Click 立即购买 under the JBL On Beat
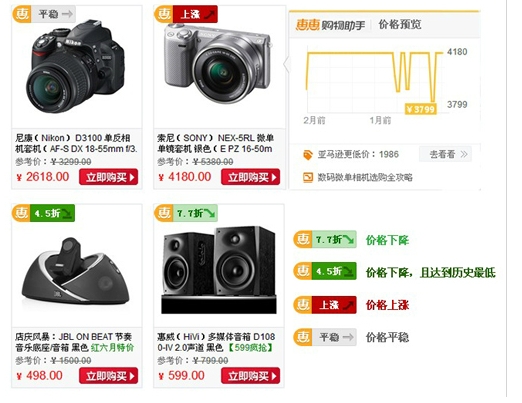The height and width of the screenshot is (403, 522). (109, 376)
